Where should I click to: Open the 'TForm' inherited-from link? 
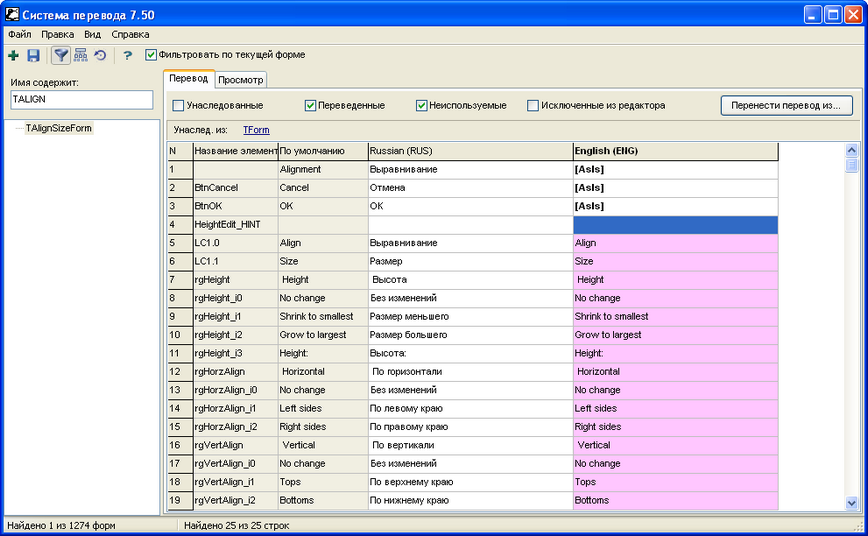click(x=256, y=130)
